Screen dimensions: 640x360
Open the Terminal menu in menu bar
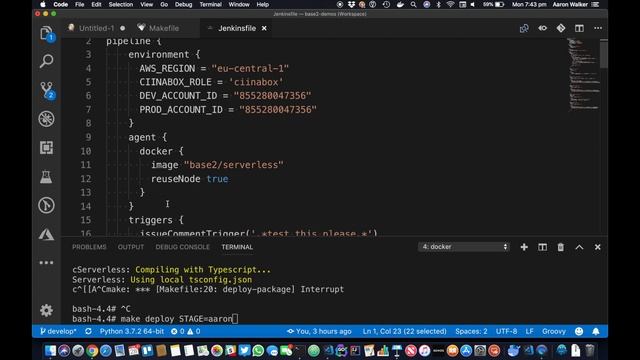(x=211, y=4)
